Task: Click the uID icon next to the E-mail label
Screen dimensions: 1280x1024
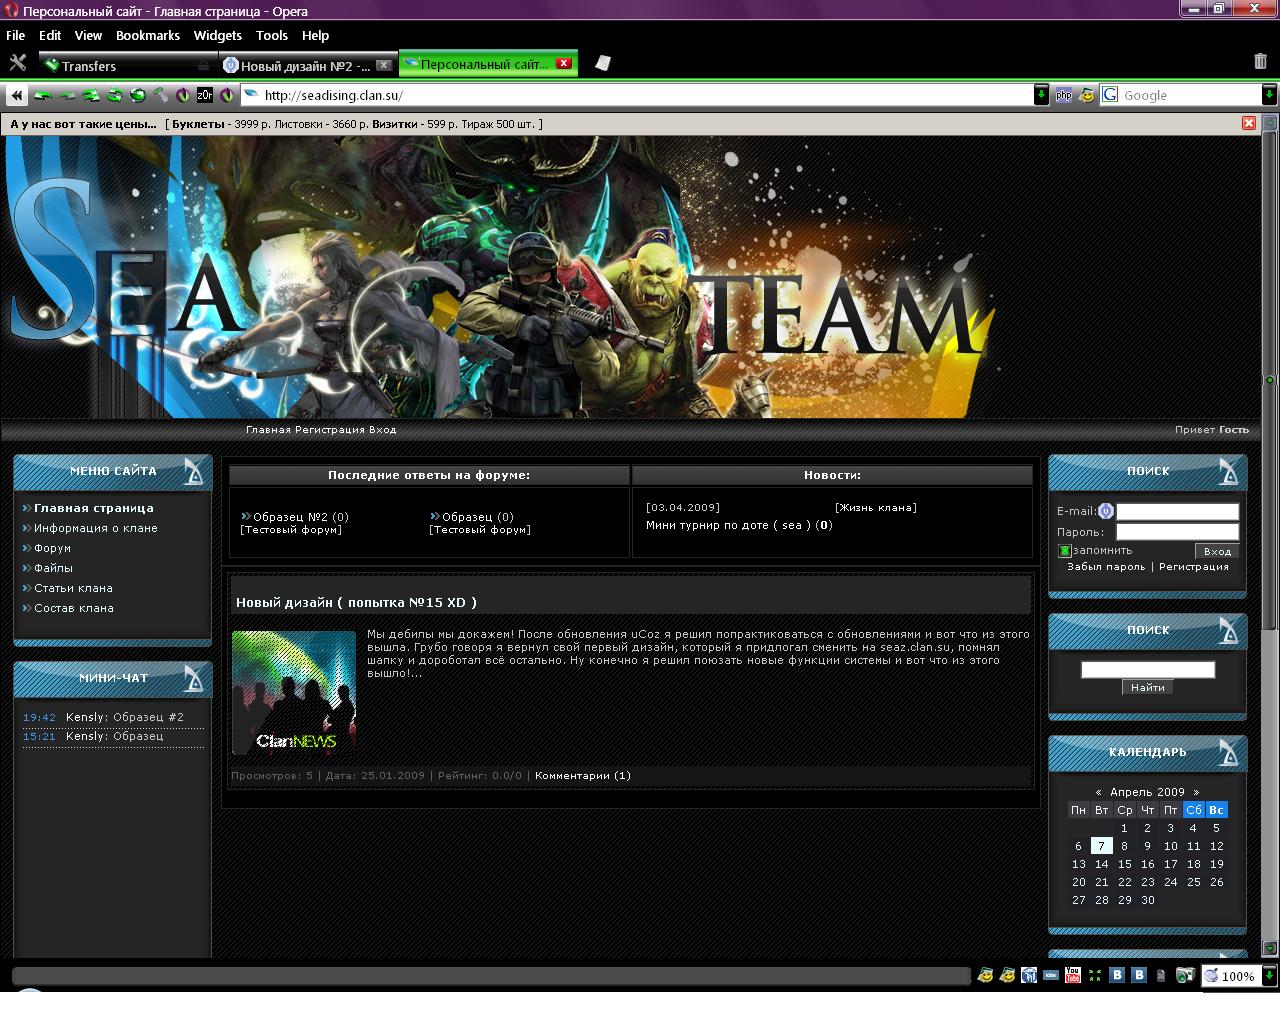Action: click(x=1106, y=511)
